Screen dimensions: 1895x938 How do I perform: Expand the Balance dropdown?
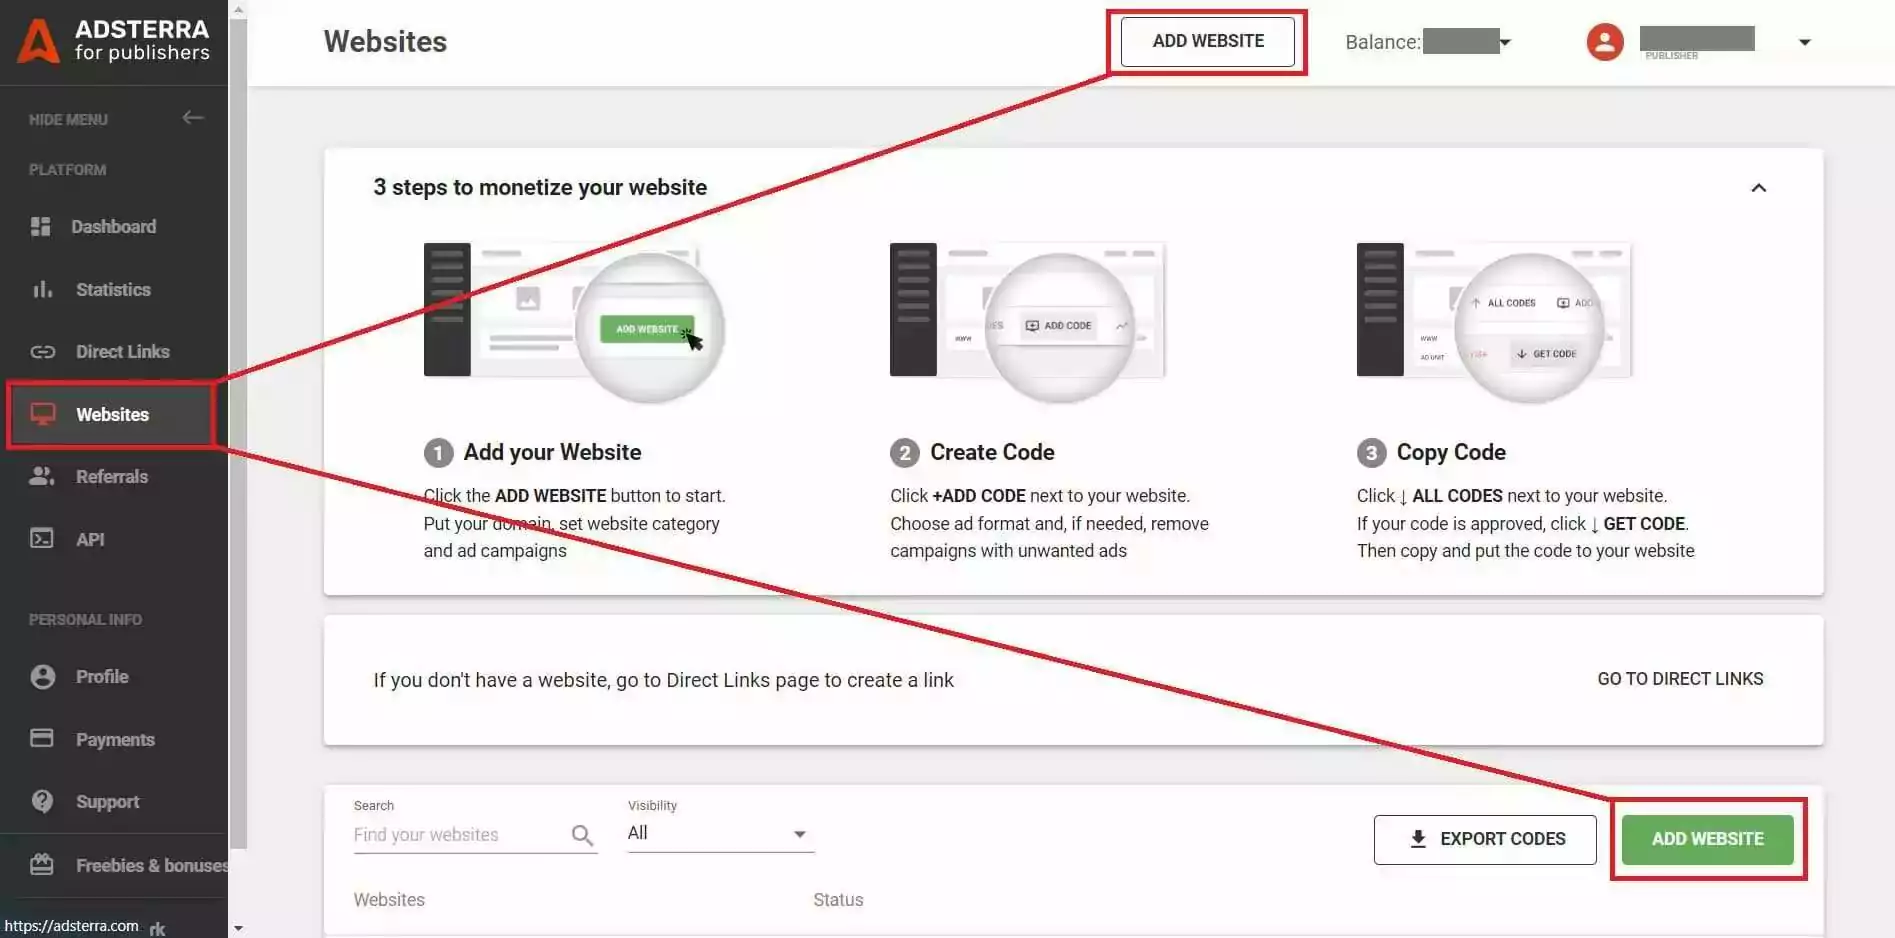click(x=1506, y=41)
